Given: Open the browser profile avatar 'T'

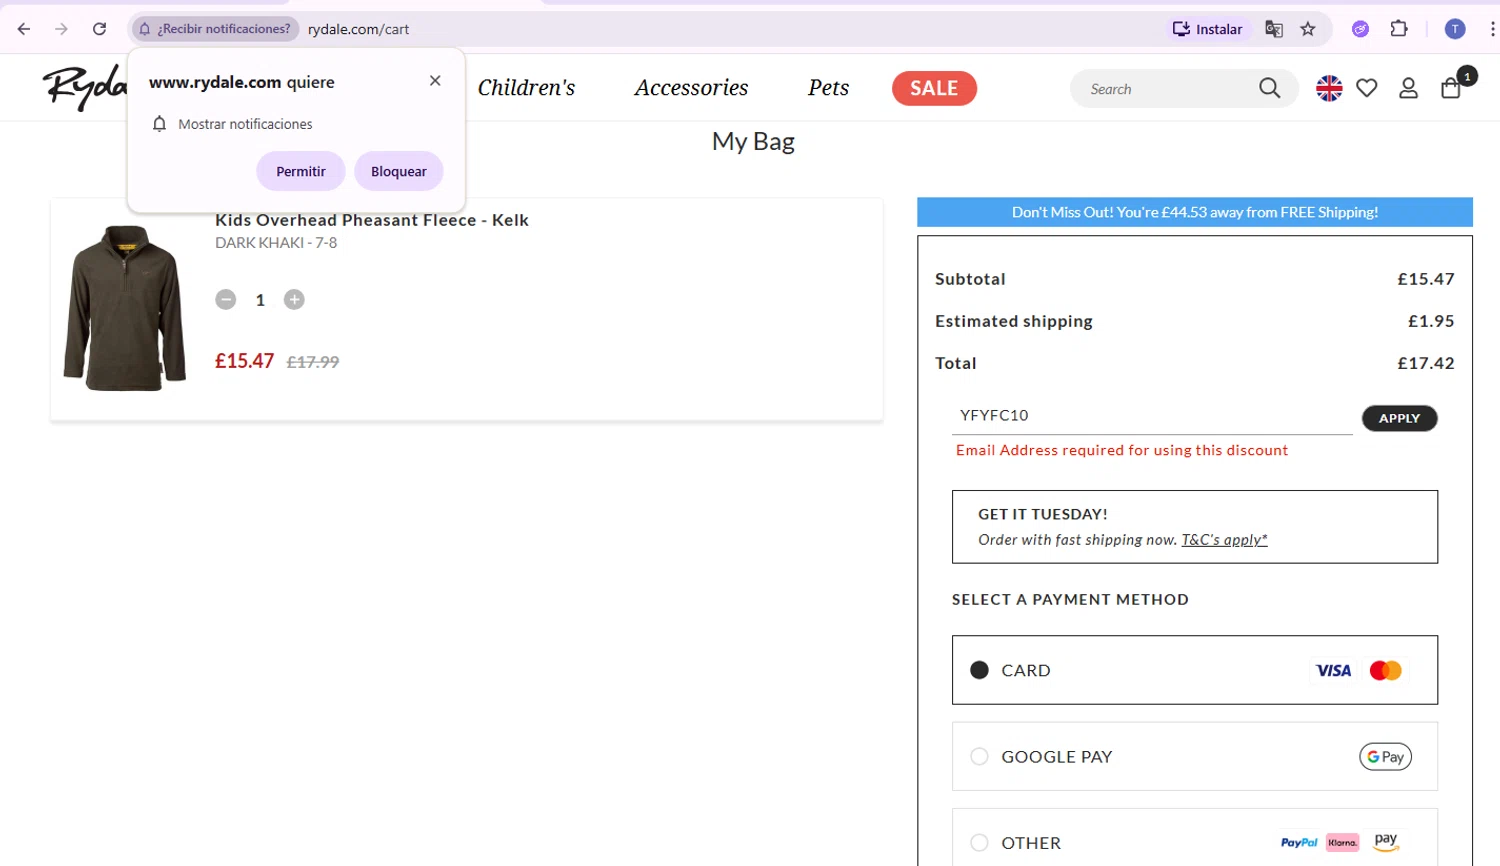Looking at the screenshot, I should (1455, 29).
